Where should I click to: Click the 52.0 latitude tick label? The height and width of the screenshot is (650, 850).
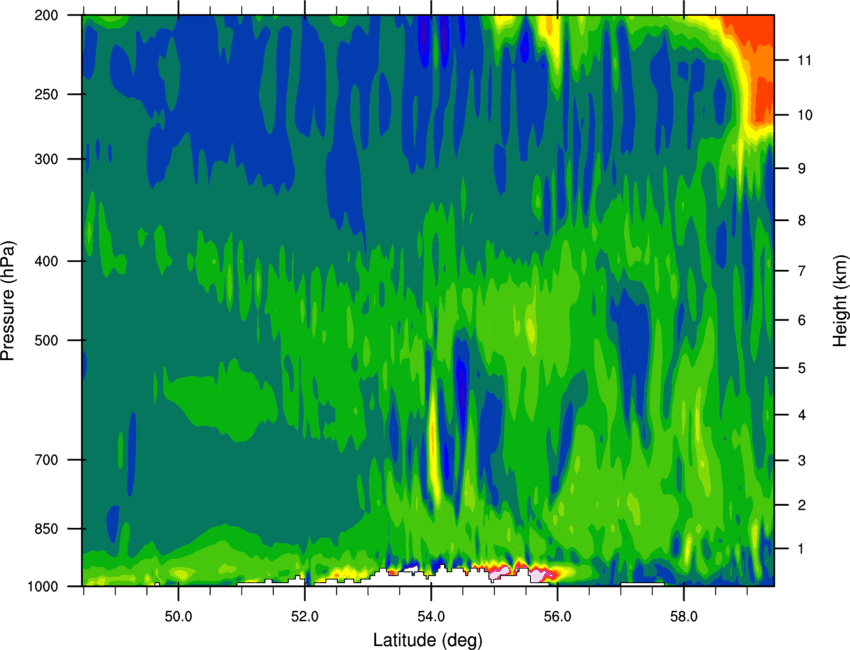(x=305, y=617)
